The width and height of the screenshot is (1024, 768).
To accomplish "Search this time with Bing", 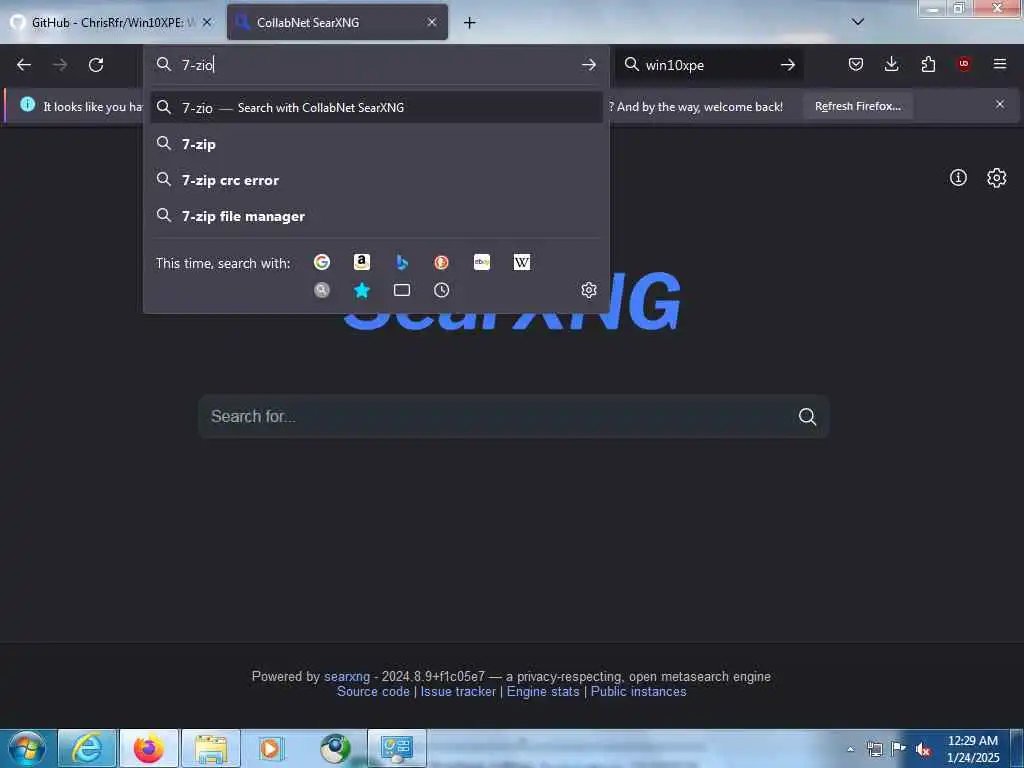I will pyautogui.click(x=402, y=262).
